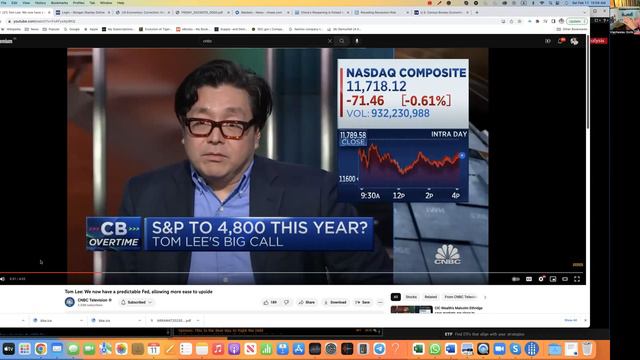This screenshot has height=360, width=640.
Task: Clear the YouTube search box with X
Action: point(330,41)
